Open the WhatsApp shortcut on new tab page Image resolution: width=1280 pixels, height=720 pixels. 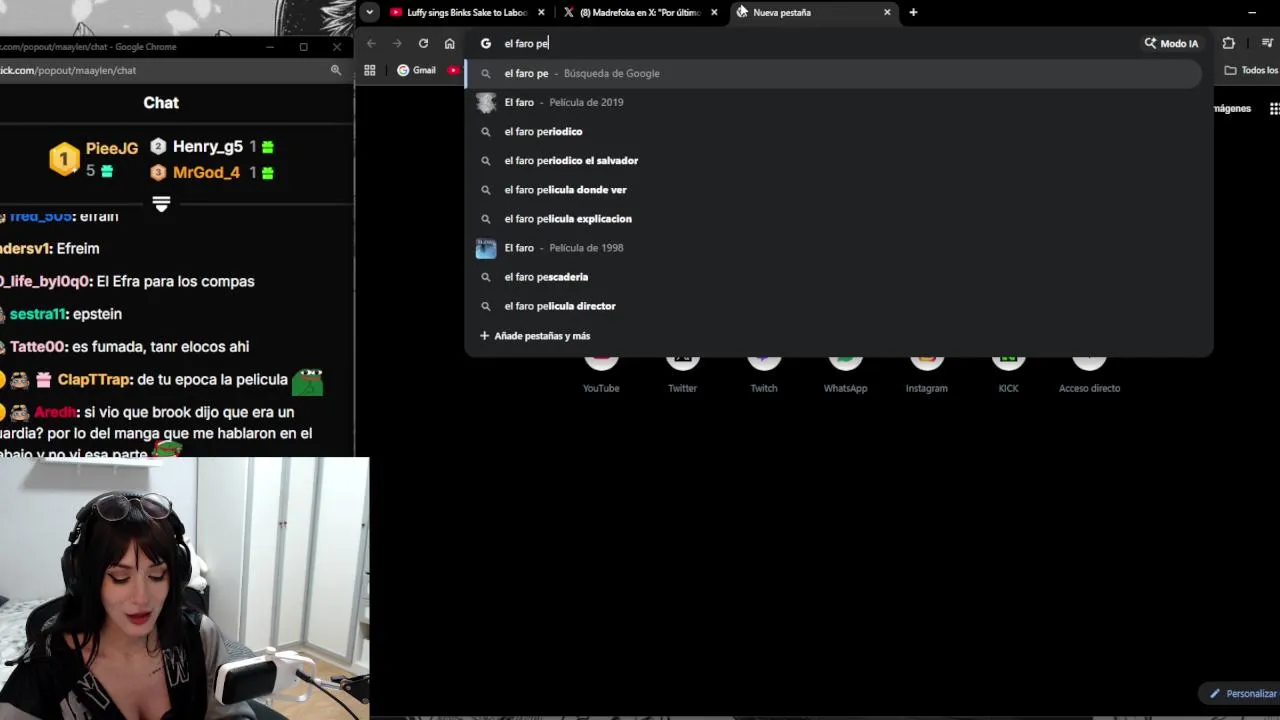[845, 374]
